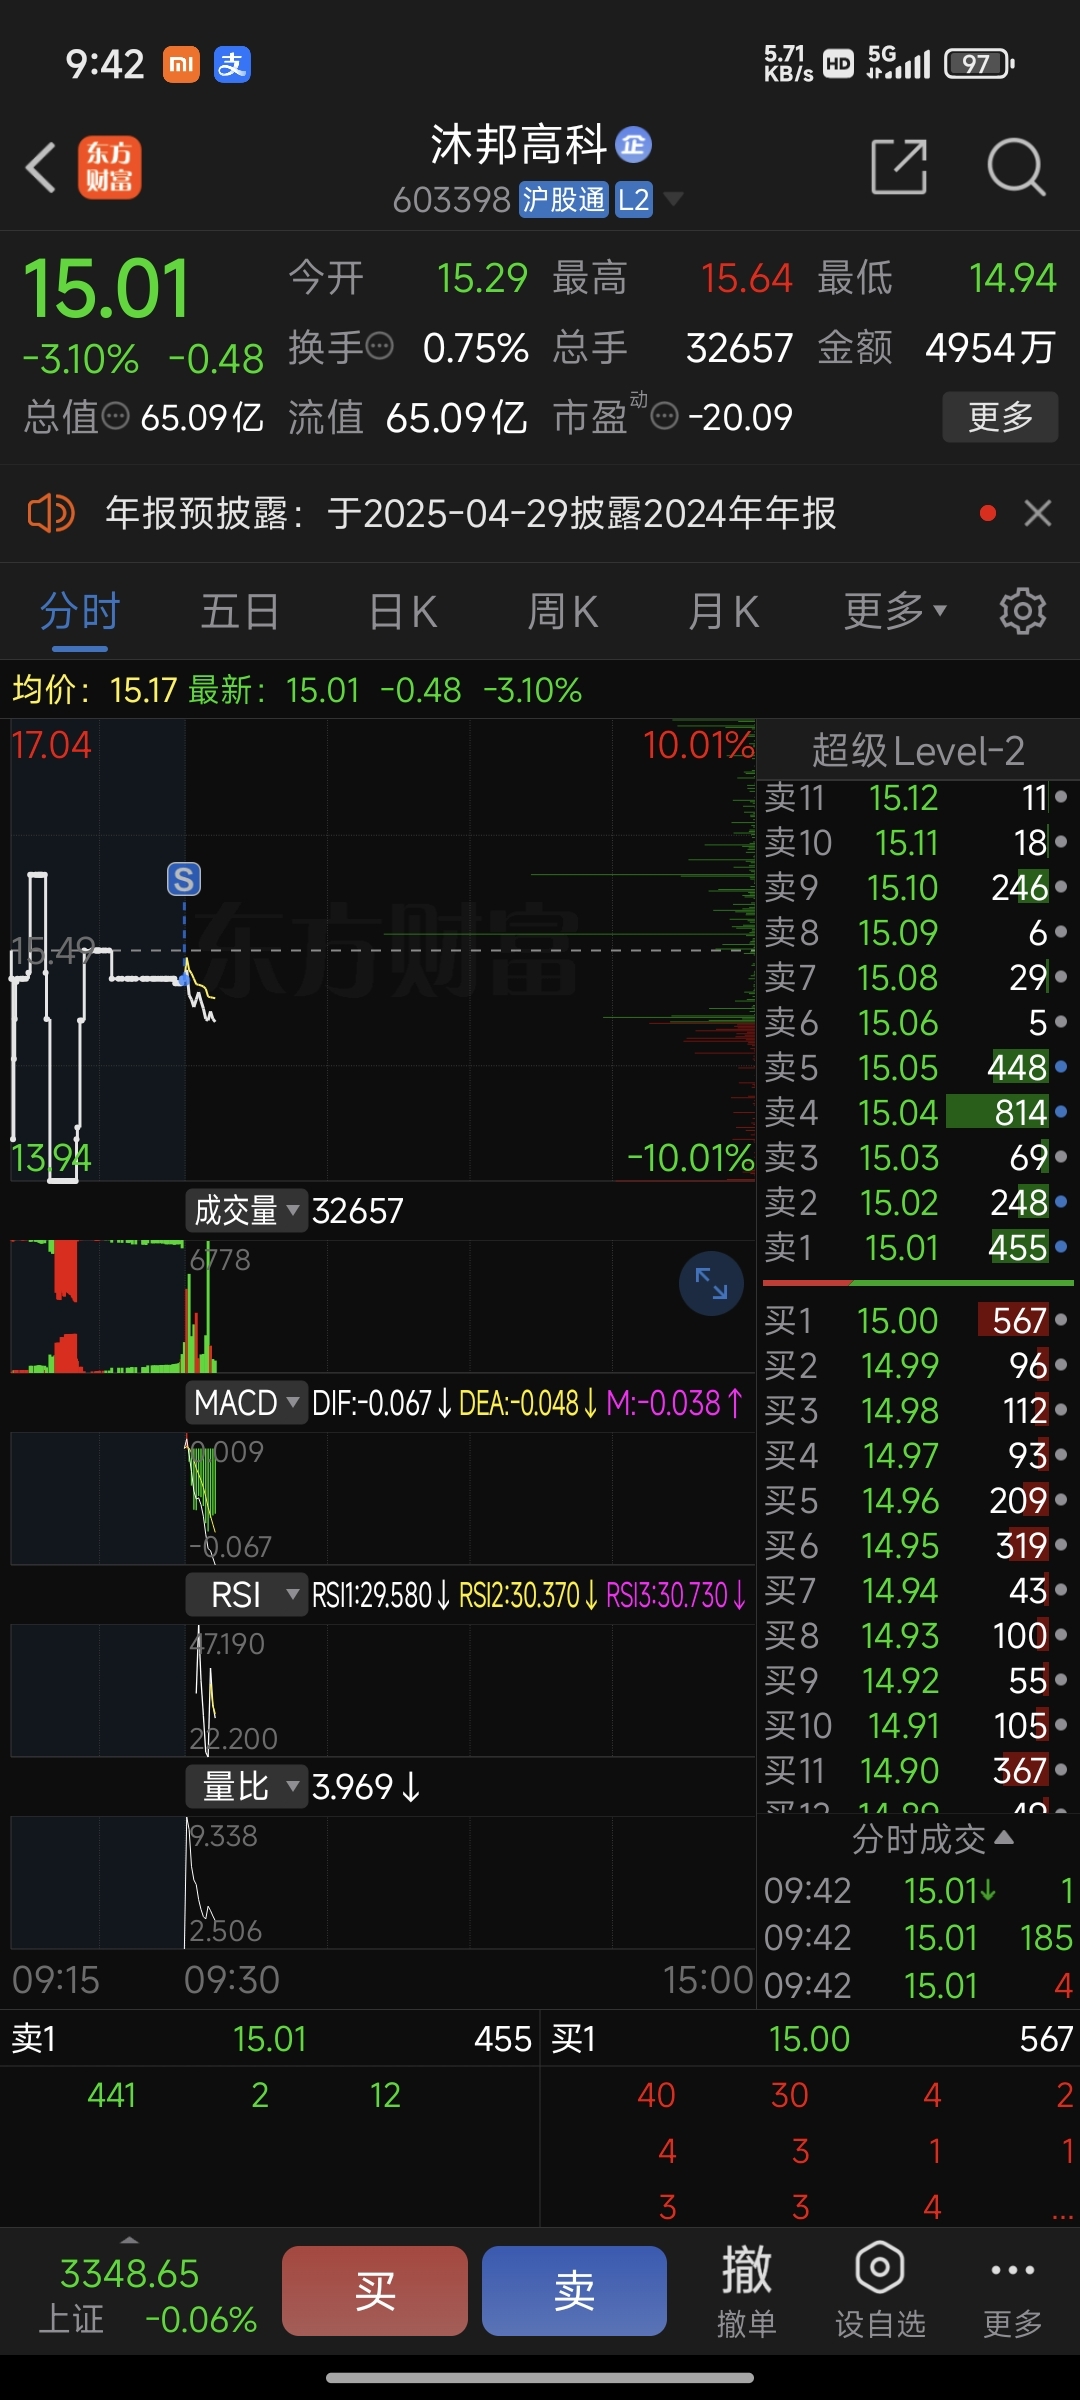Expand stock switcher dropdown arrow
This screenshot has width=1080, height=2400.
(674, 199)
